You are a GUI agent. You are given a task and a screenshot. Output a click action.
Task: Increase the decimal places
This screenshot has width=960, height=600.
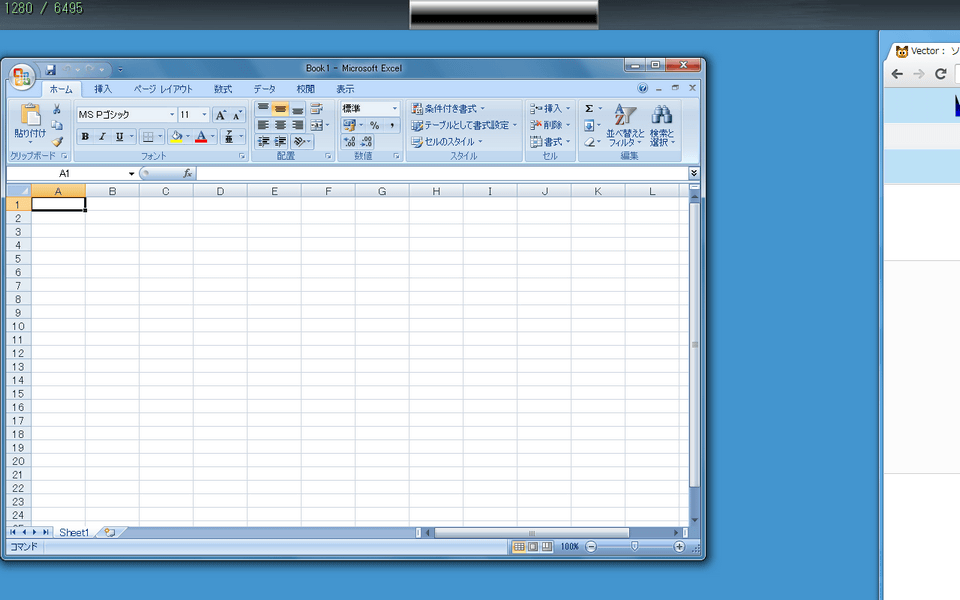coord(350,141)
